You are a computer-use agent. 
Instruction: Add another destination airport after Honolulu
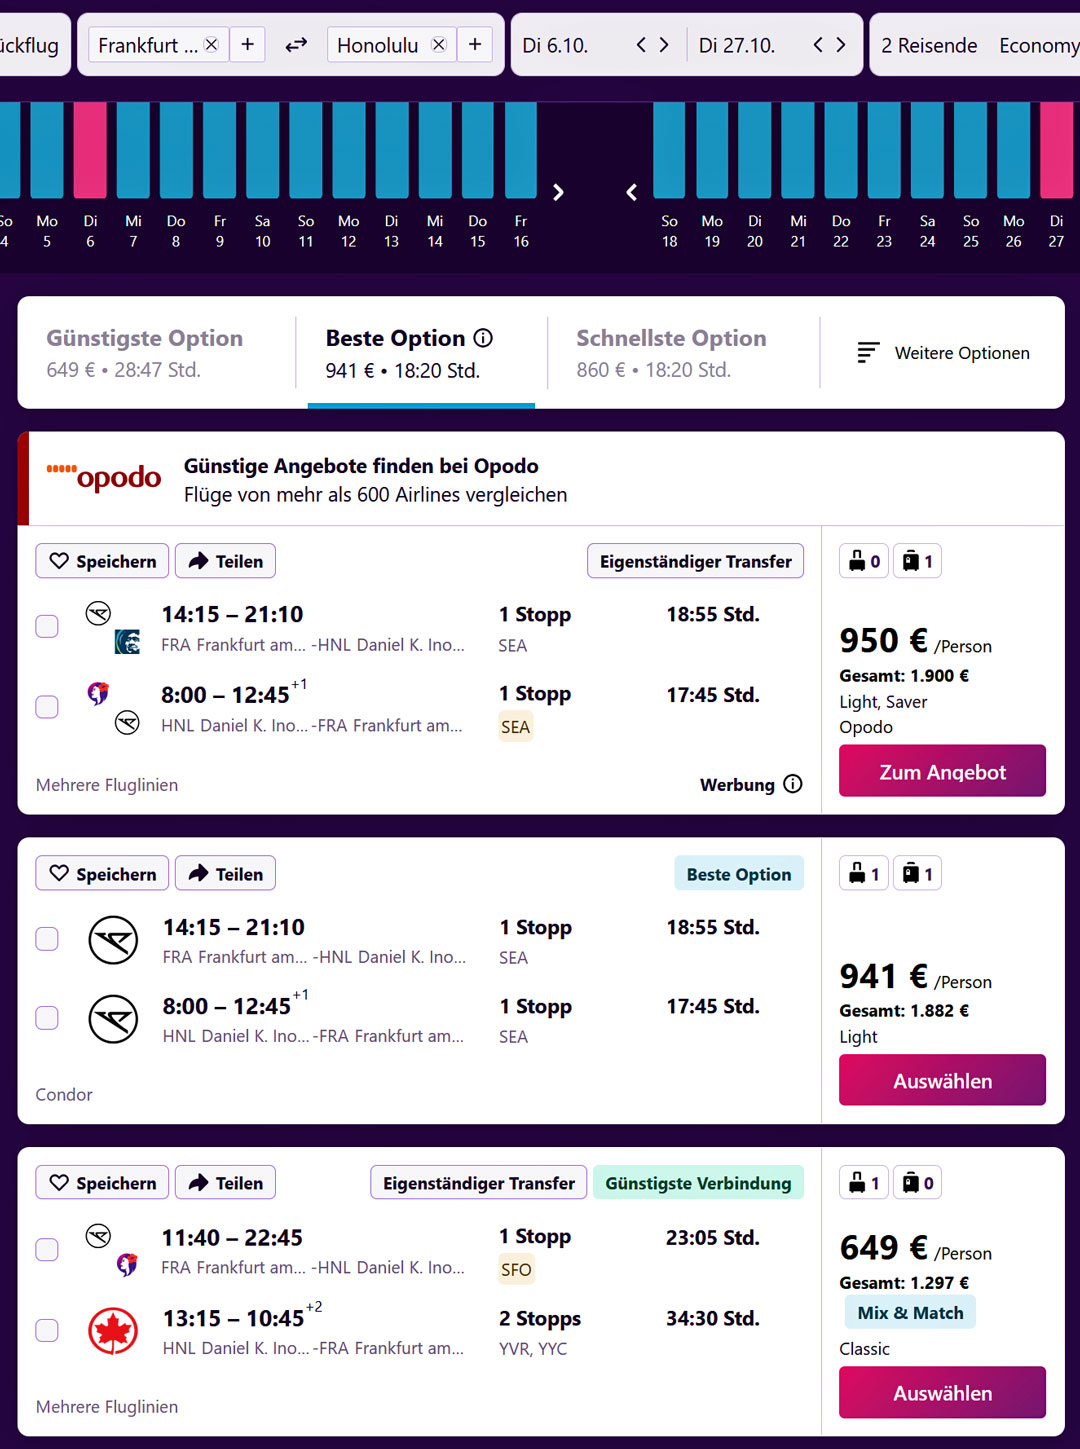(x=475, y=45)
